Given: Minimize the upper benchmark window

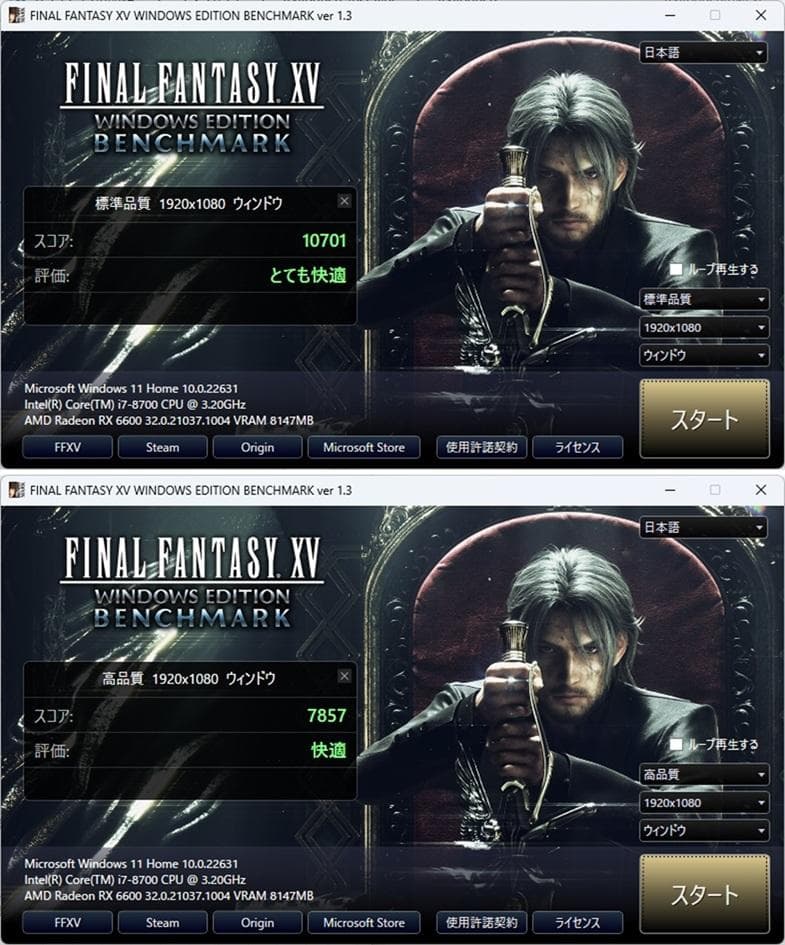Looking at the screenshot, I should pos(670,16).
